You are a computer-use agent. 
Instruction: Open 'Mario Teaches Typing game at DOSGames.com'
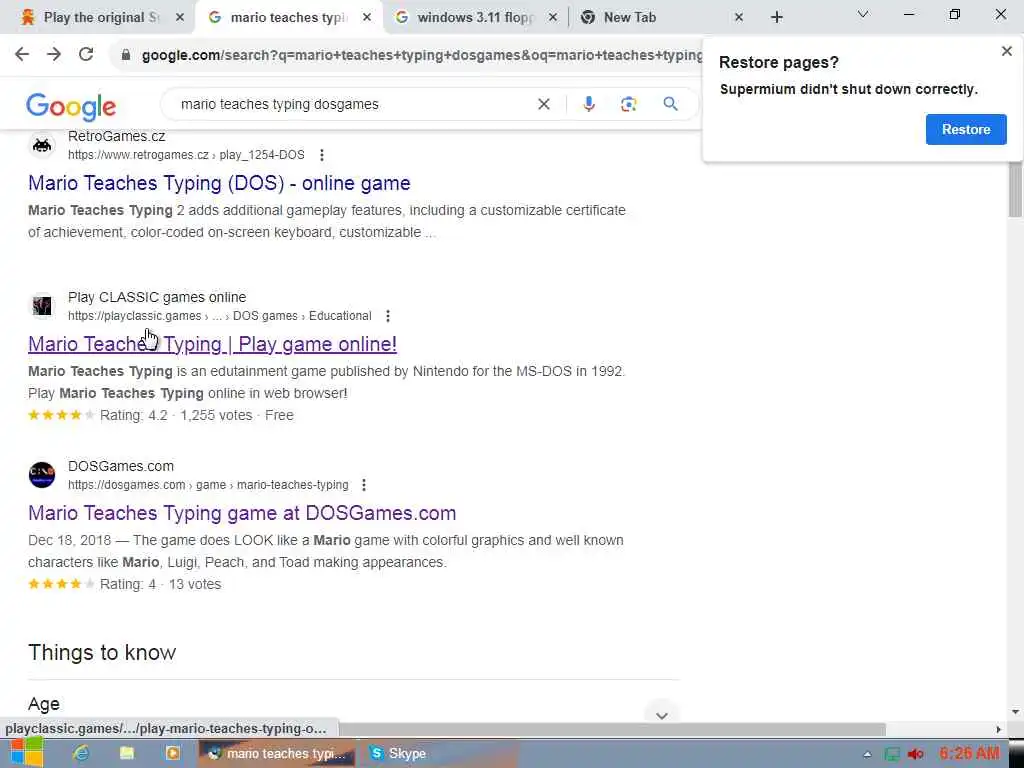242,513
